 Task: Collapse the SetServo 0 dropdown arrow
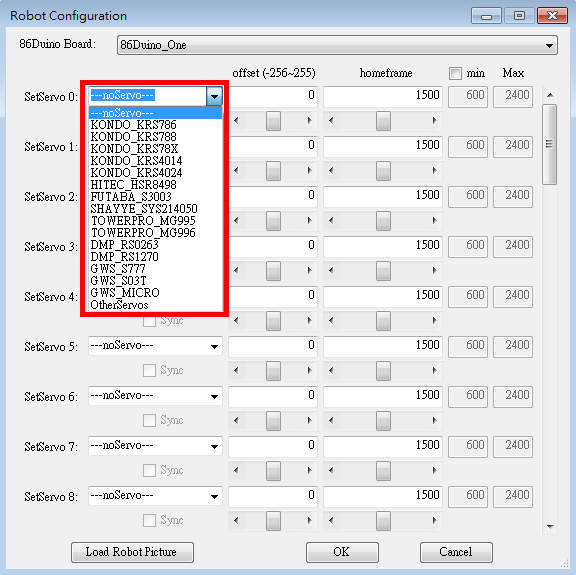click(x=214, y=96)
